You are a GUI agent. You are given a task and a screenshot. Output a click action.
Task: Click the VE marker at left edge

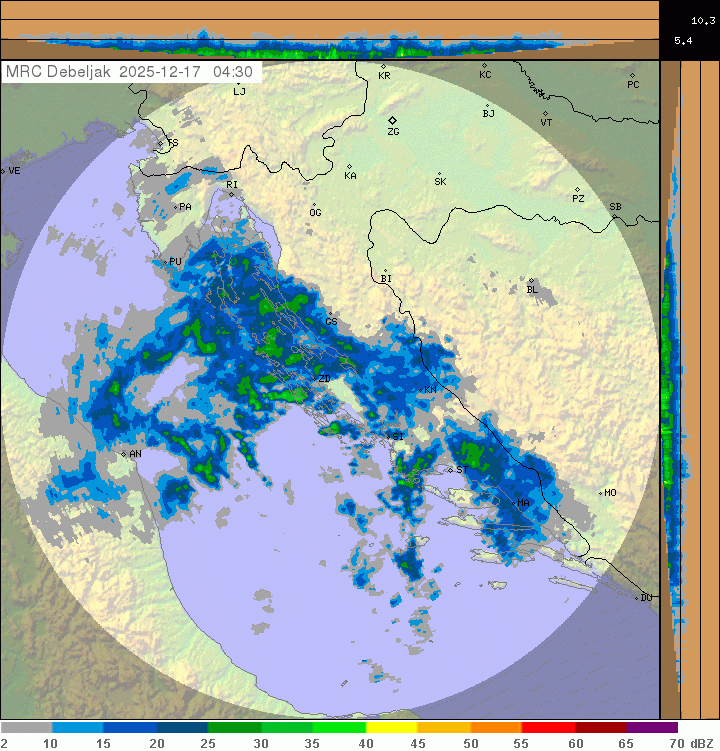click(x=4, y=171)
